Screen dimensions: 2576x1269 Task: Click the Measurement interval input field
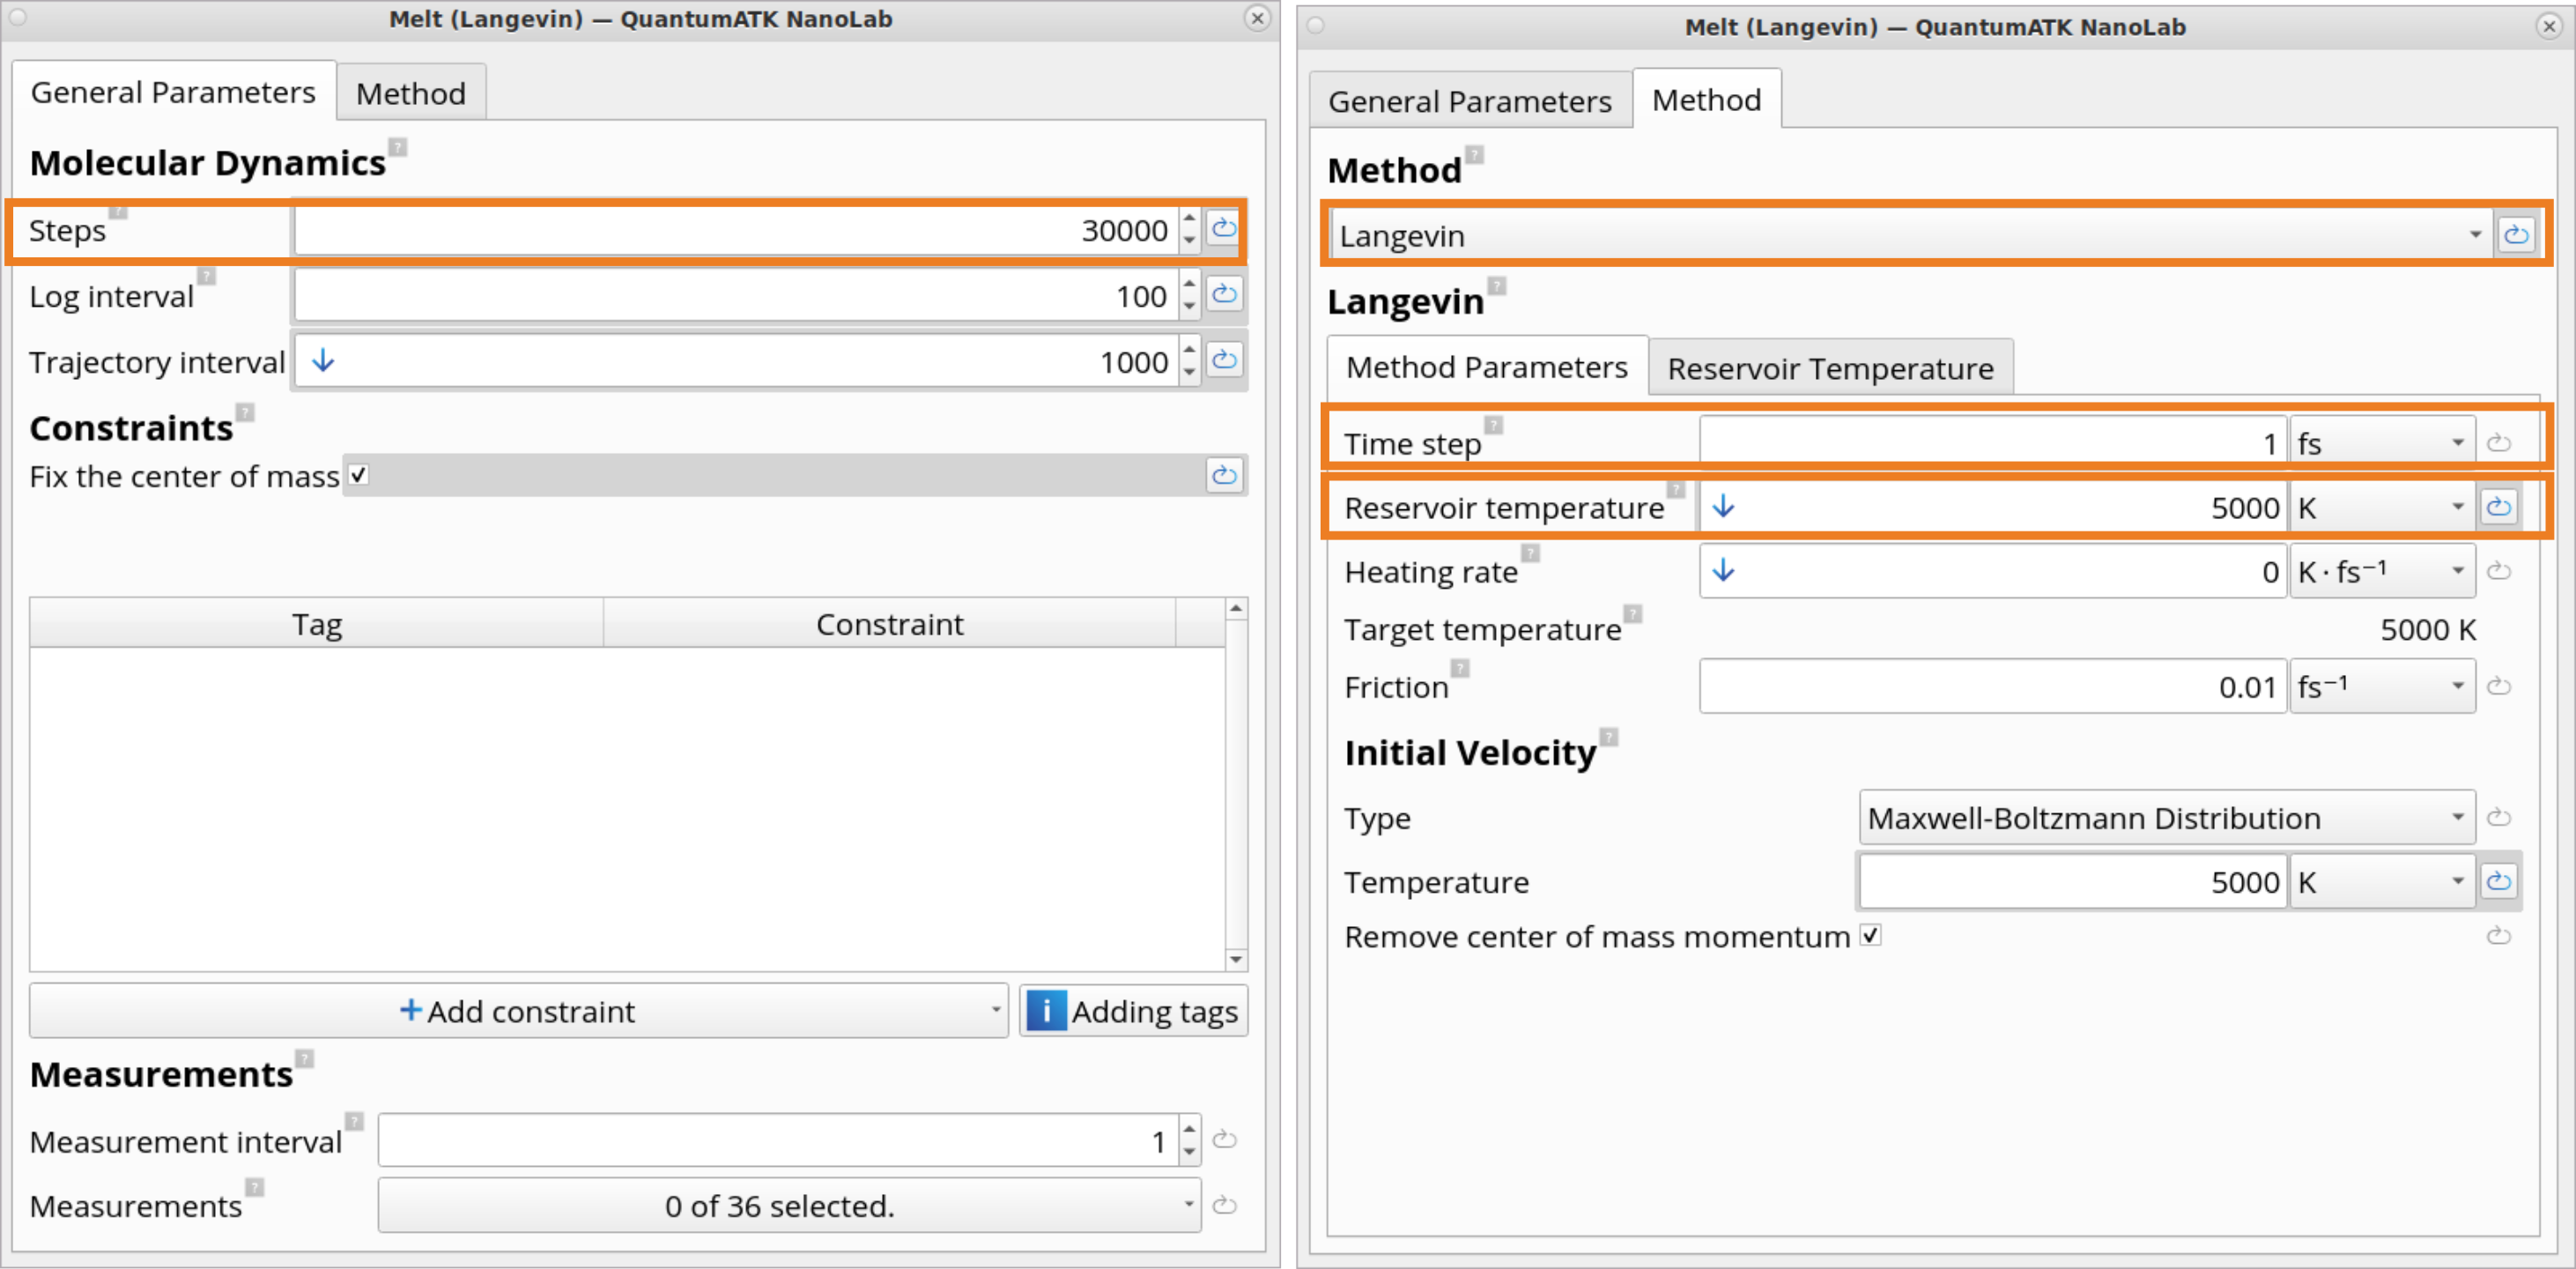(779, 1140)
